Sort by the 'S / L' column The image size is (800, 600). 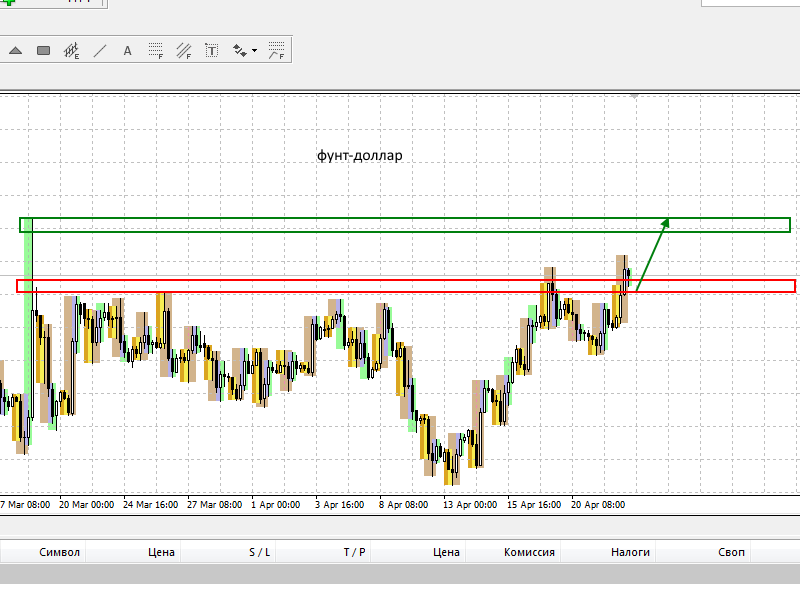[x=259, y=552]
